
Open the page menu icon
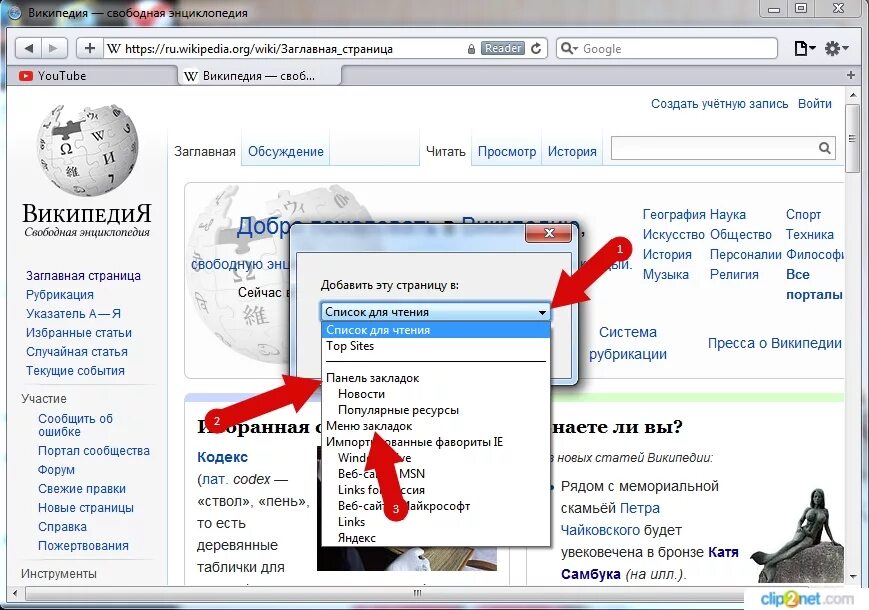(x=805, y=49)
